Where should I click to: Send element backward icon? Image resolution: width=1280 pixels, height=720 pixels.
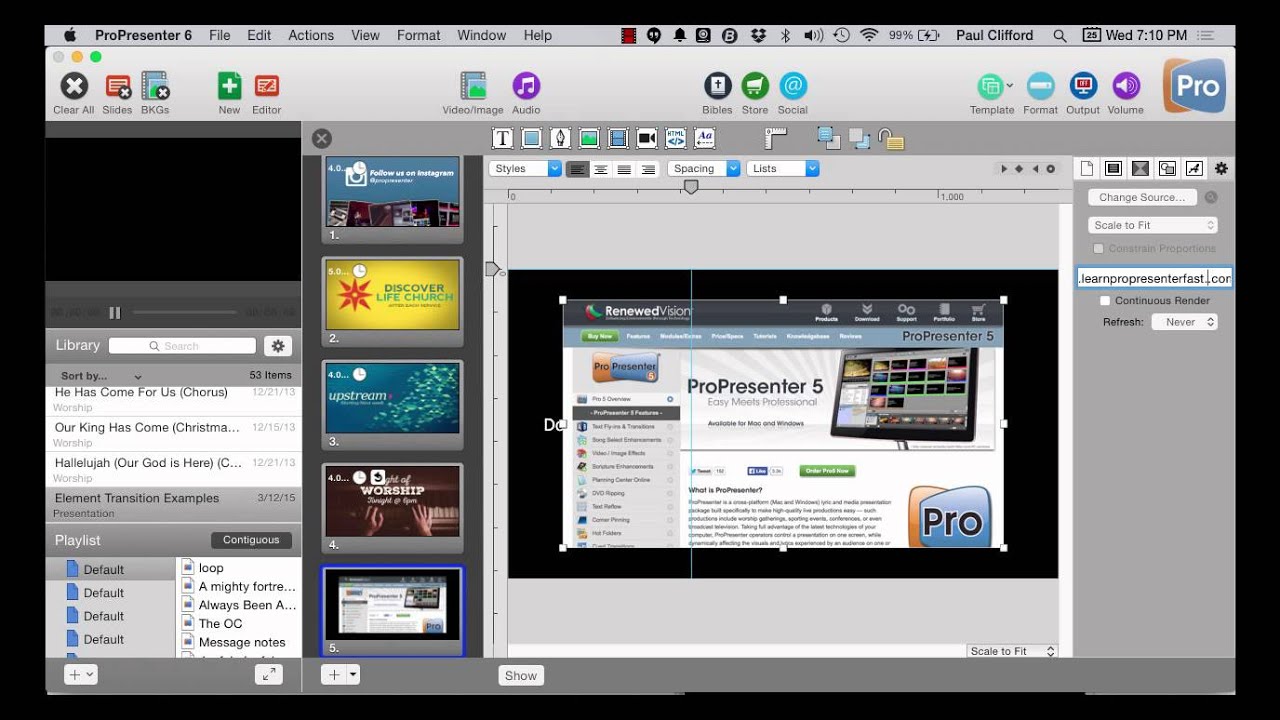click(859, 138)
